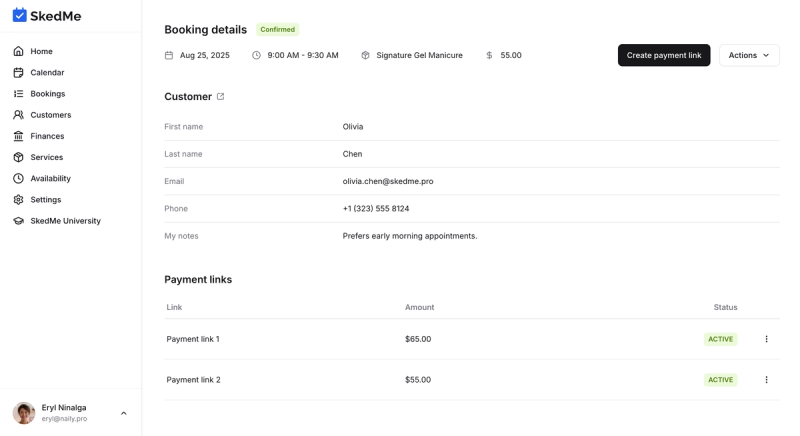Viewport: 800px width, 436px height.
Task: Click the booking time clock icon
Action: tap(256, 55)
